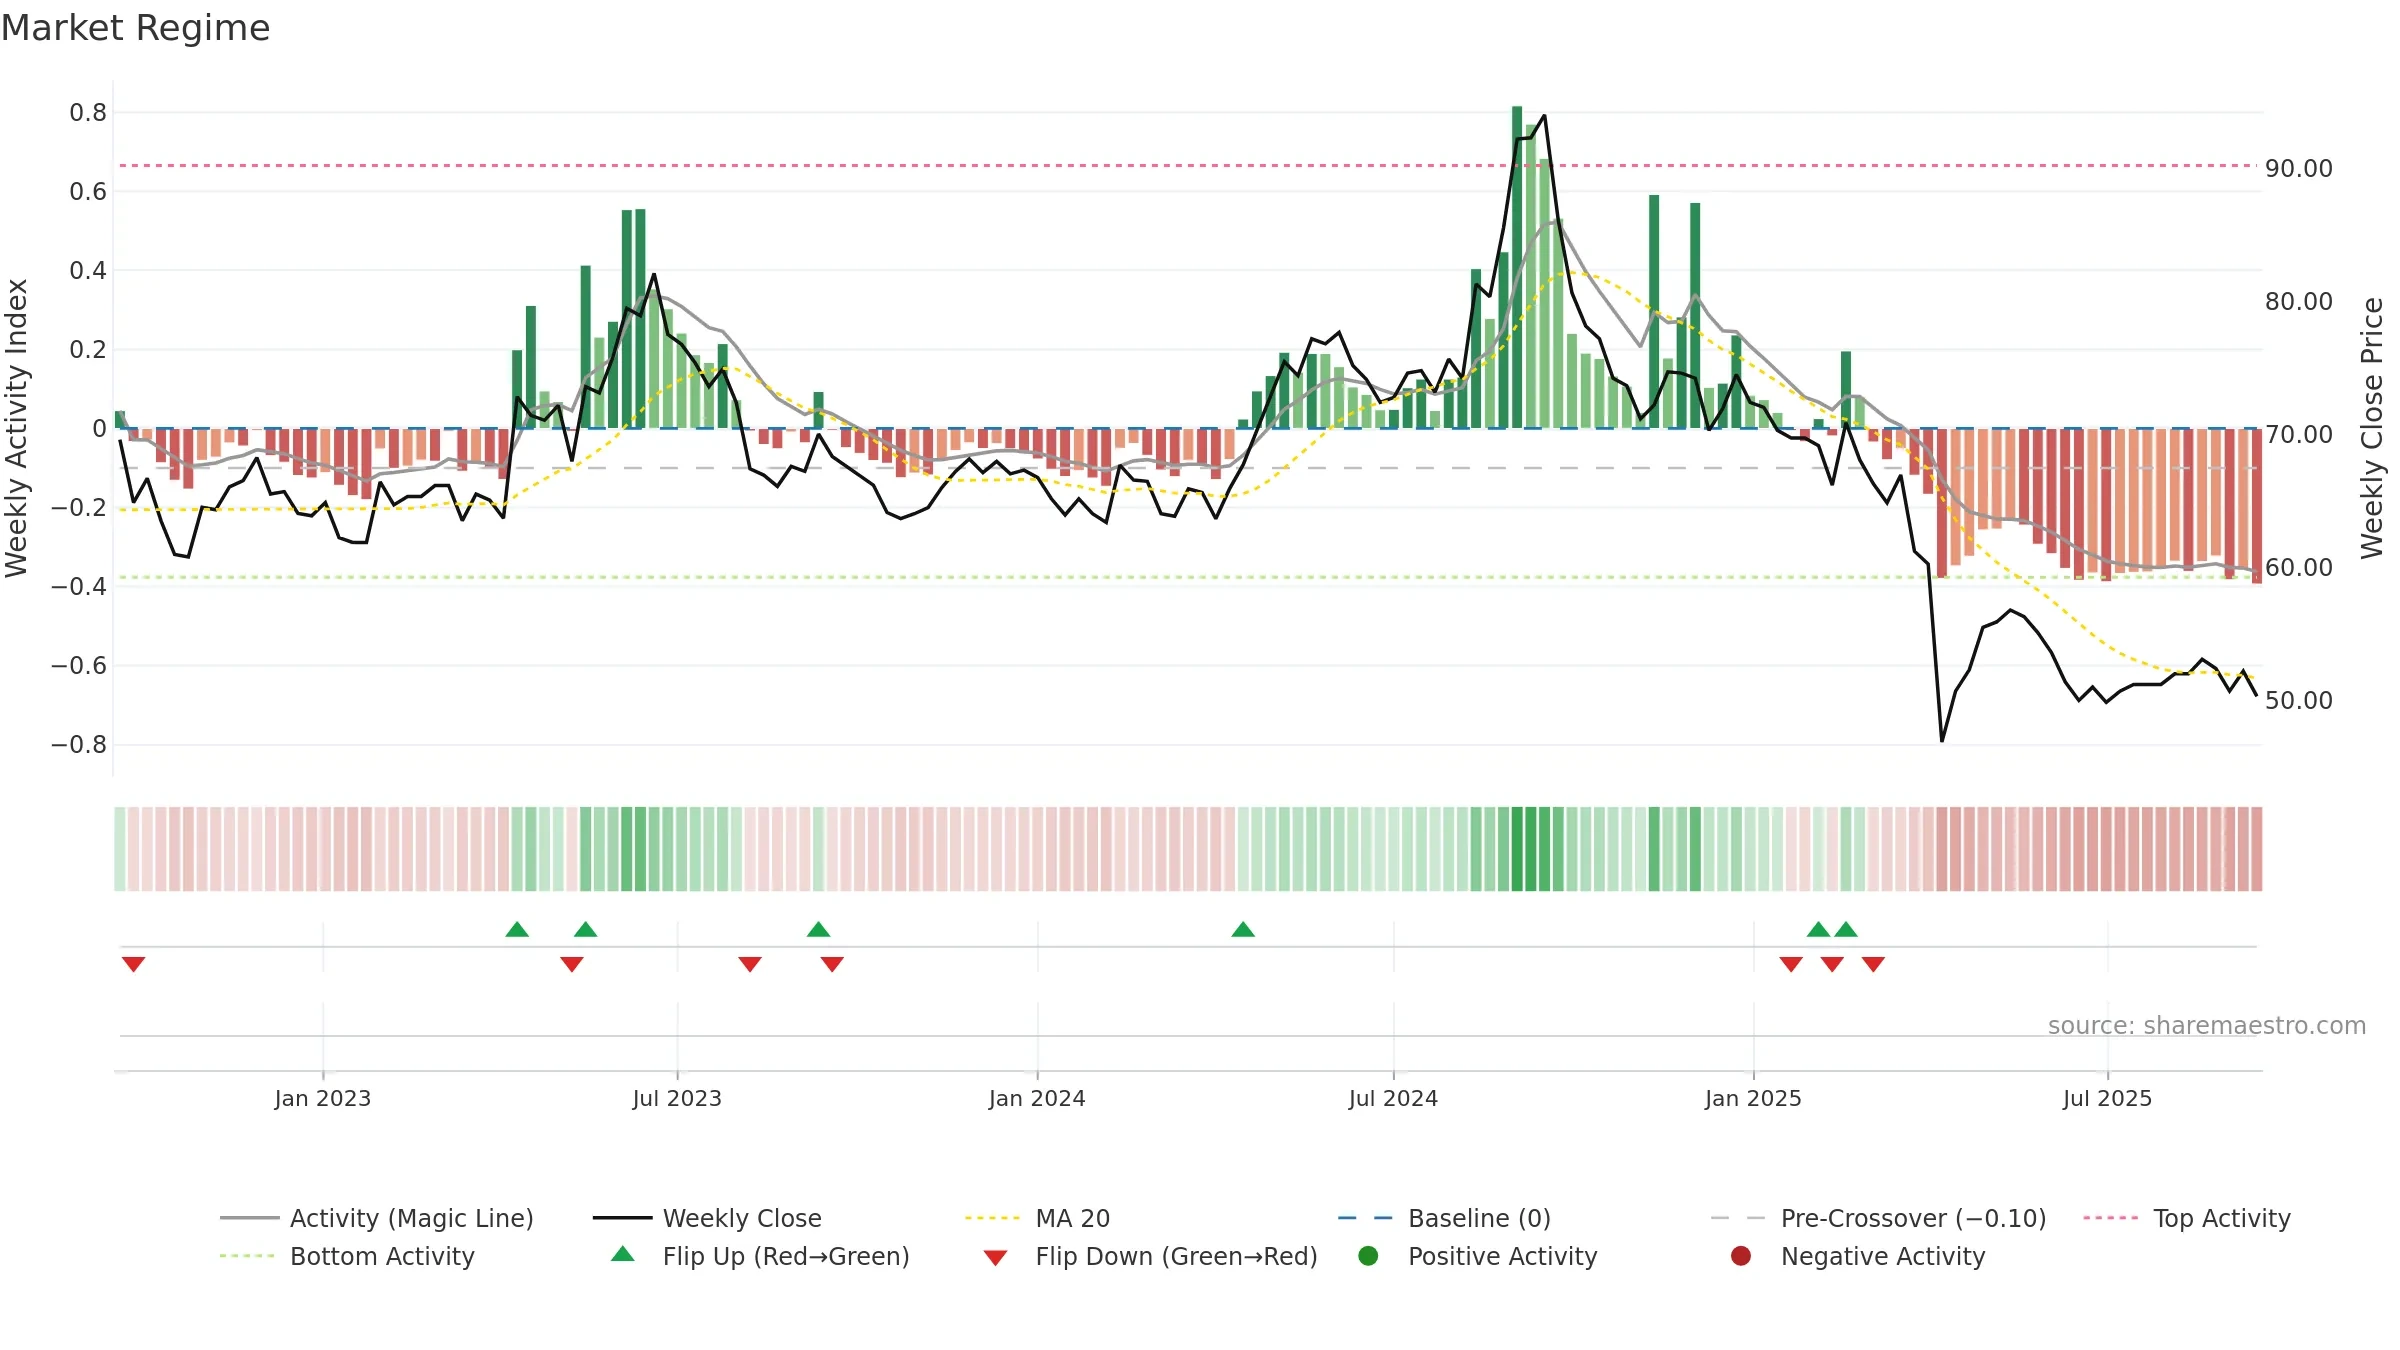Click the 80.00 price axis label
Viewport: 2400px width, 1350px height.
click(2299, 301)
